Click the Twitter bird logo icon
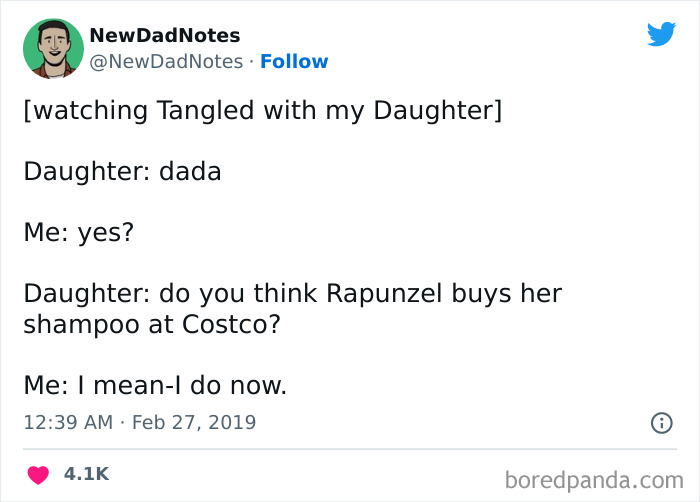 pos(661,34)
